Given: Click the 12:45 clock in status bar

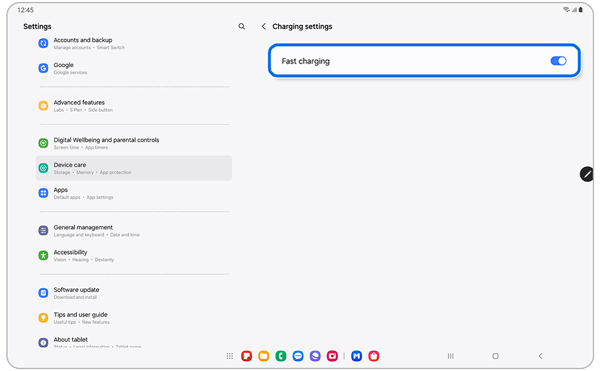Looking at the screenshot, I should click(25, 10).
